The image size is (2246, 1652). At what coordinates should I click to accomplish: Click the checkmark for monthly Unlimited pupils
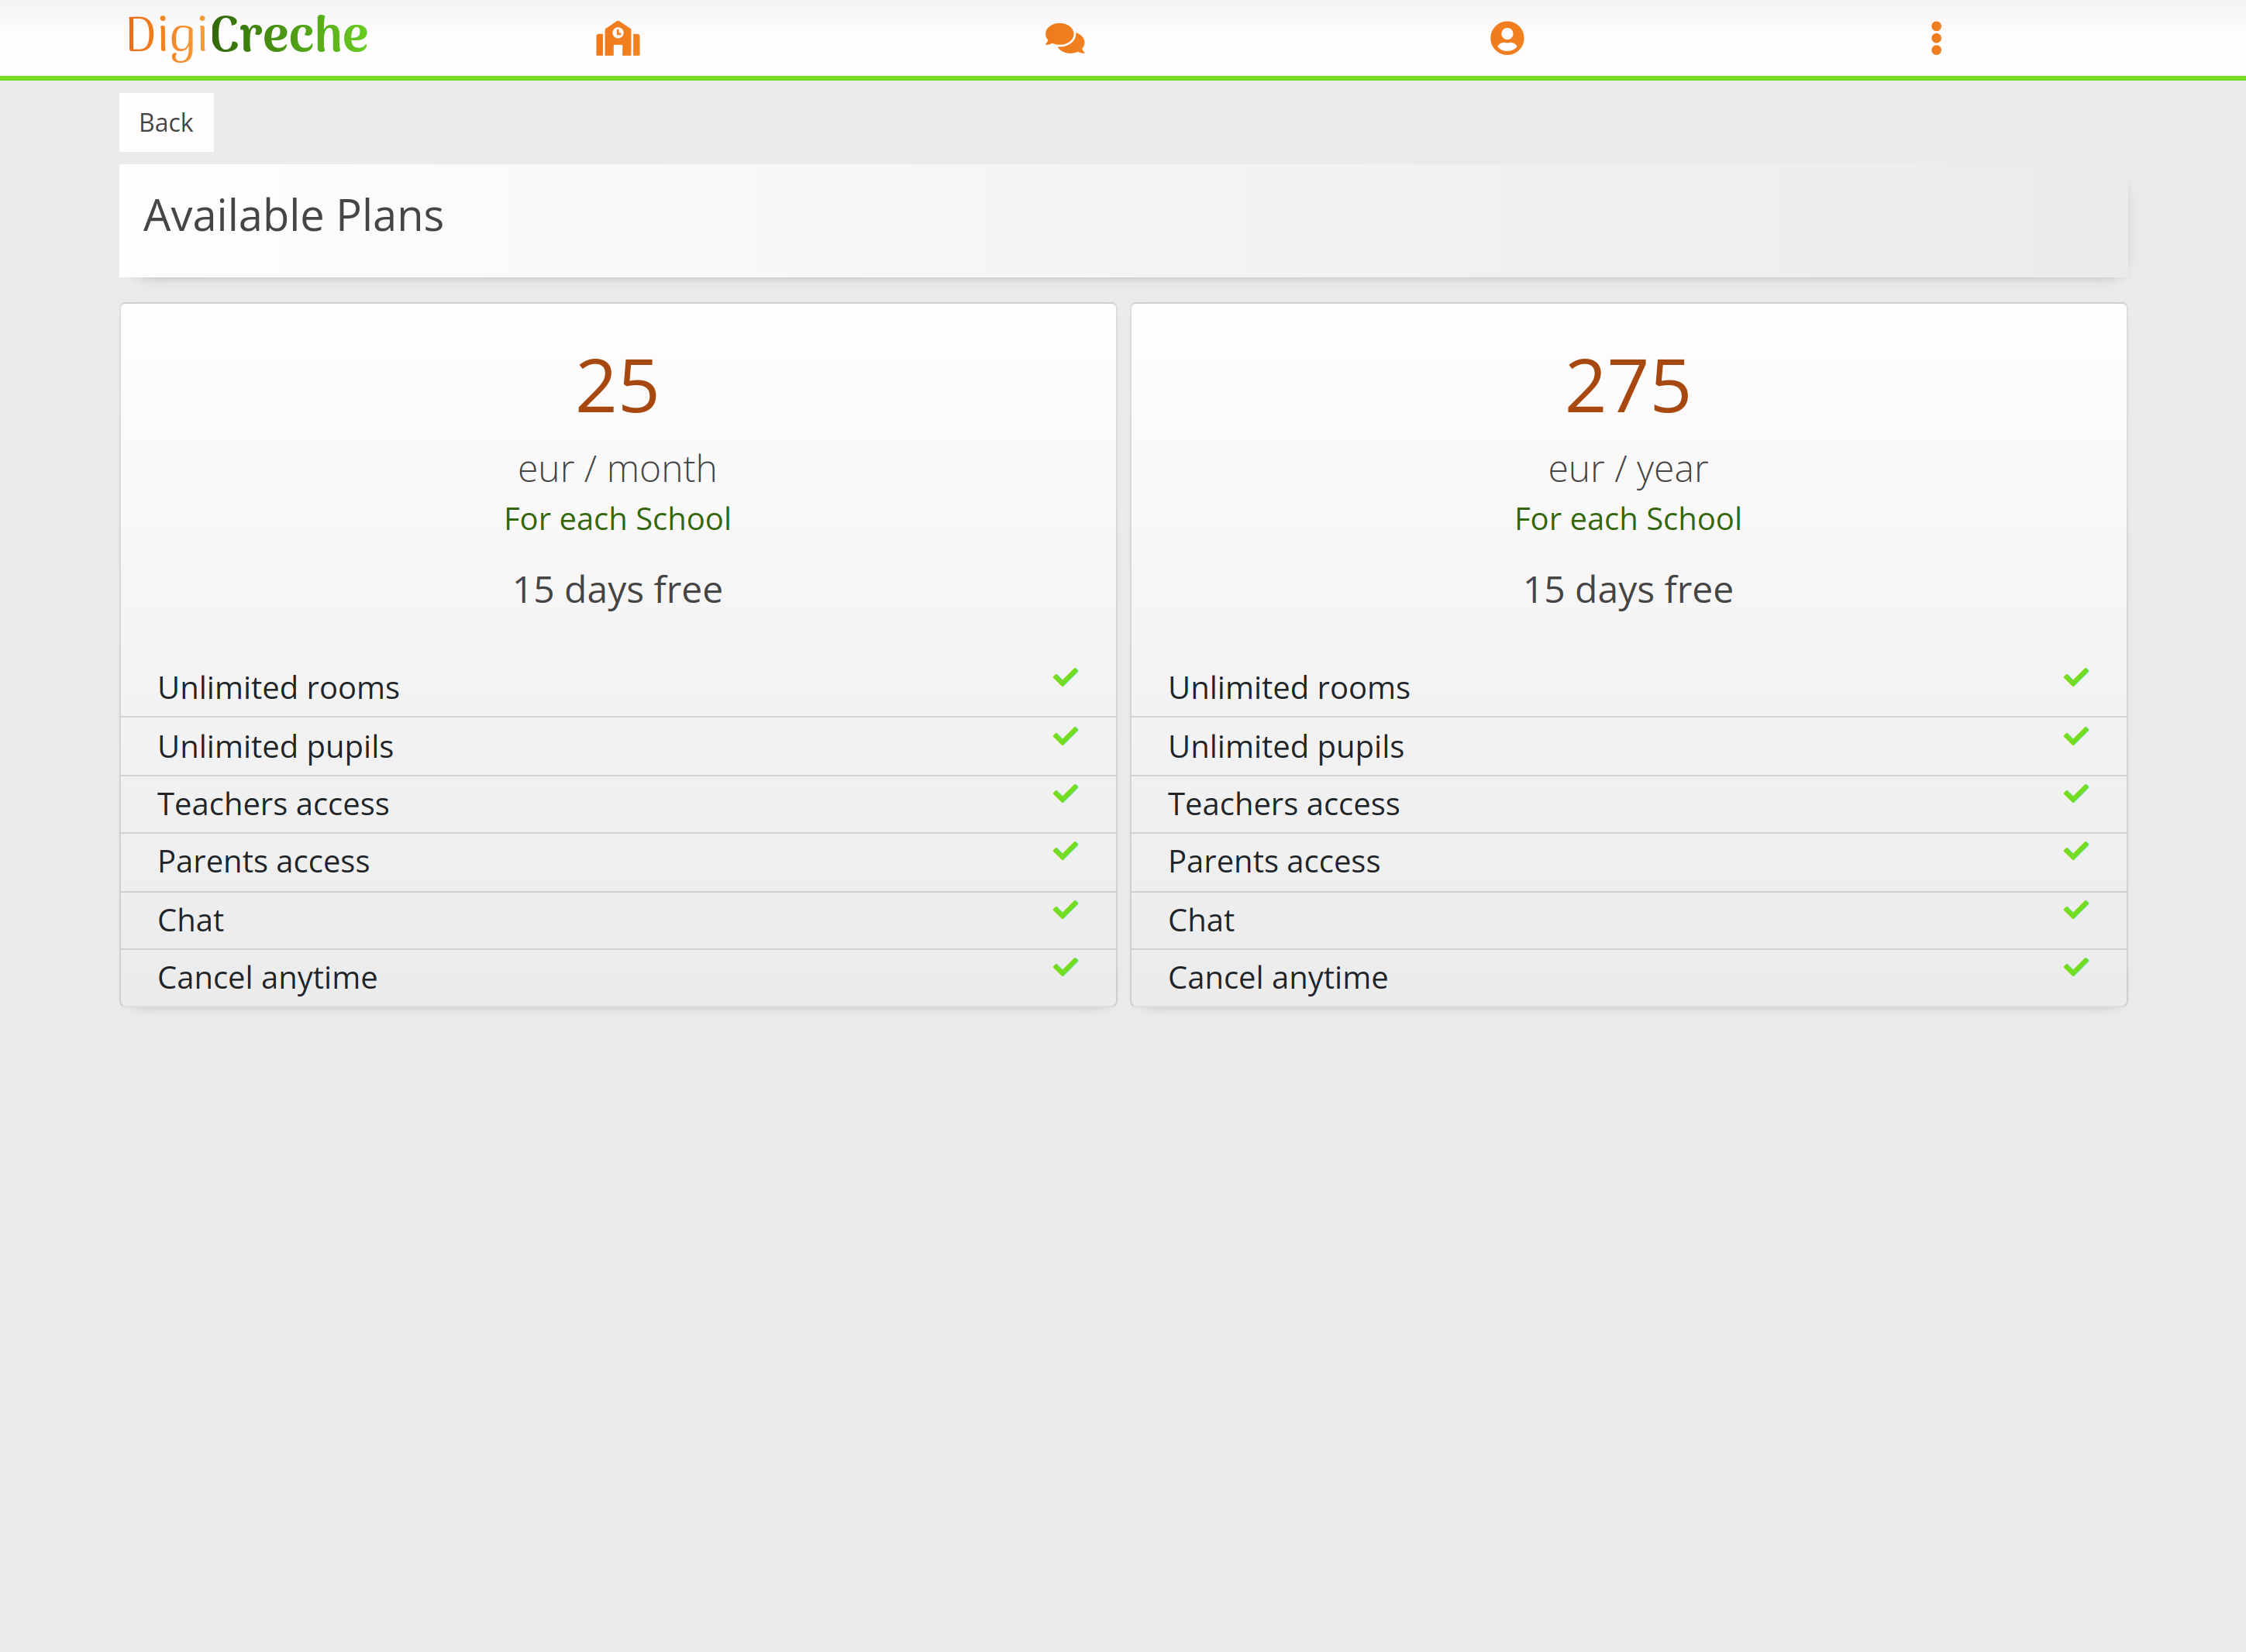(x=1066, y=736)
